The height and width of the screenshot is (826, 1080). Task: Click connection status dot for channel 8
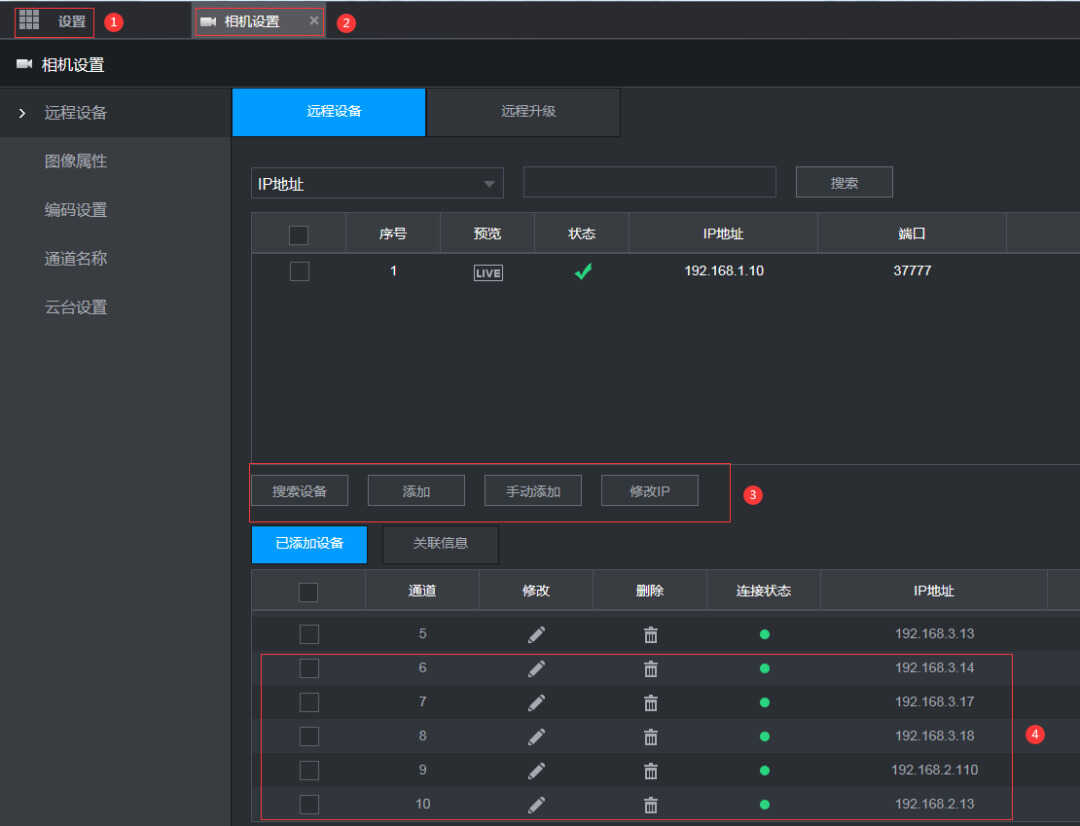coord(765,736)
